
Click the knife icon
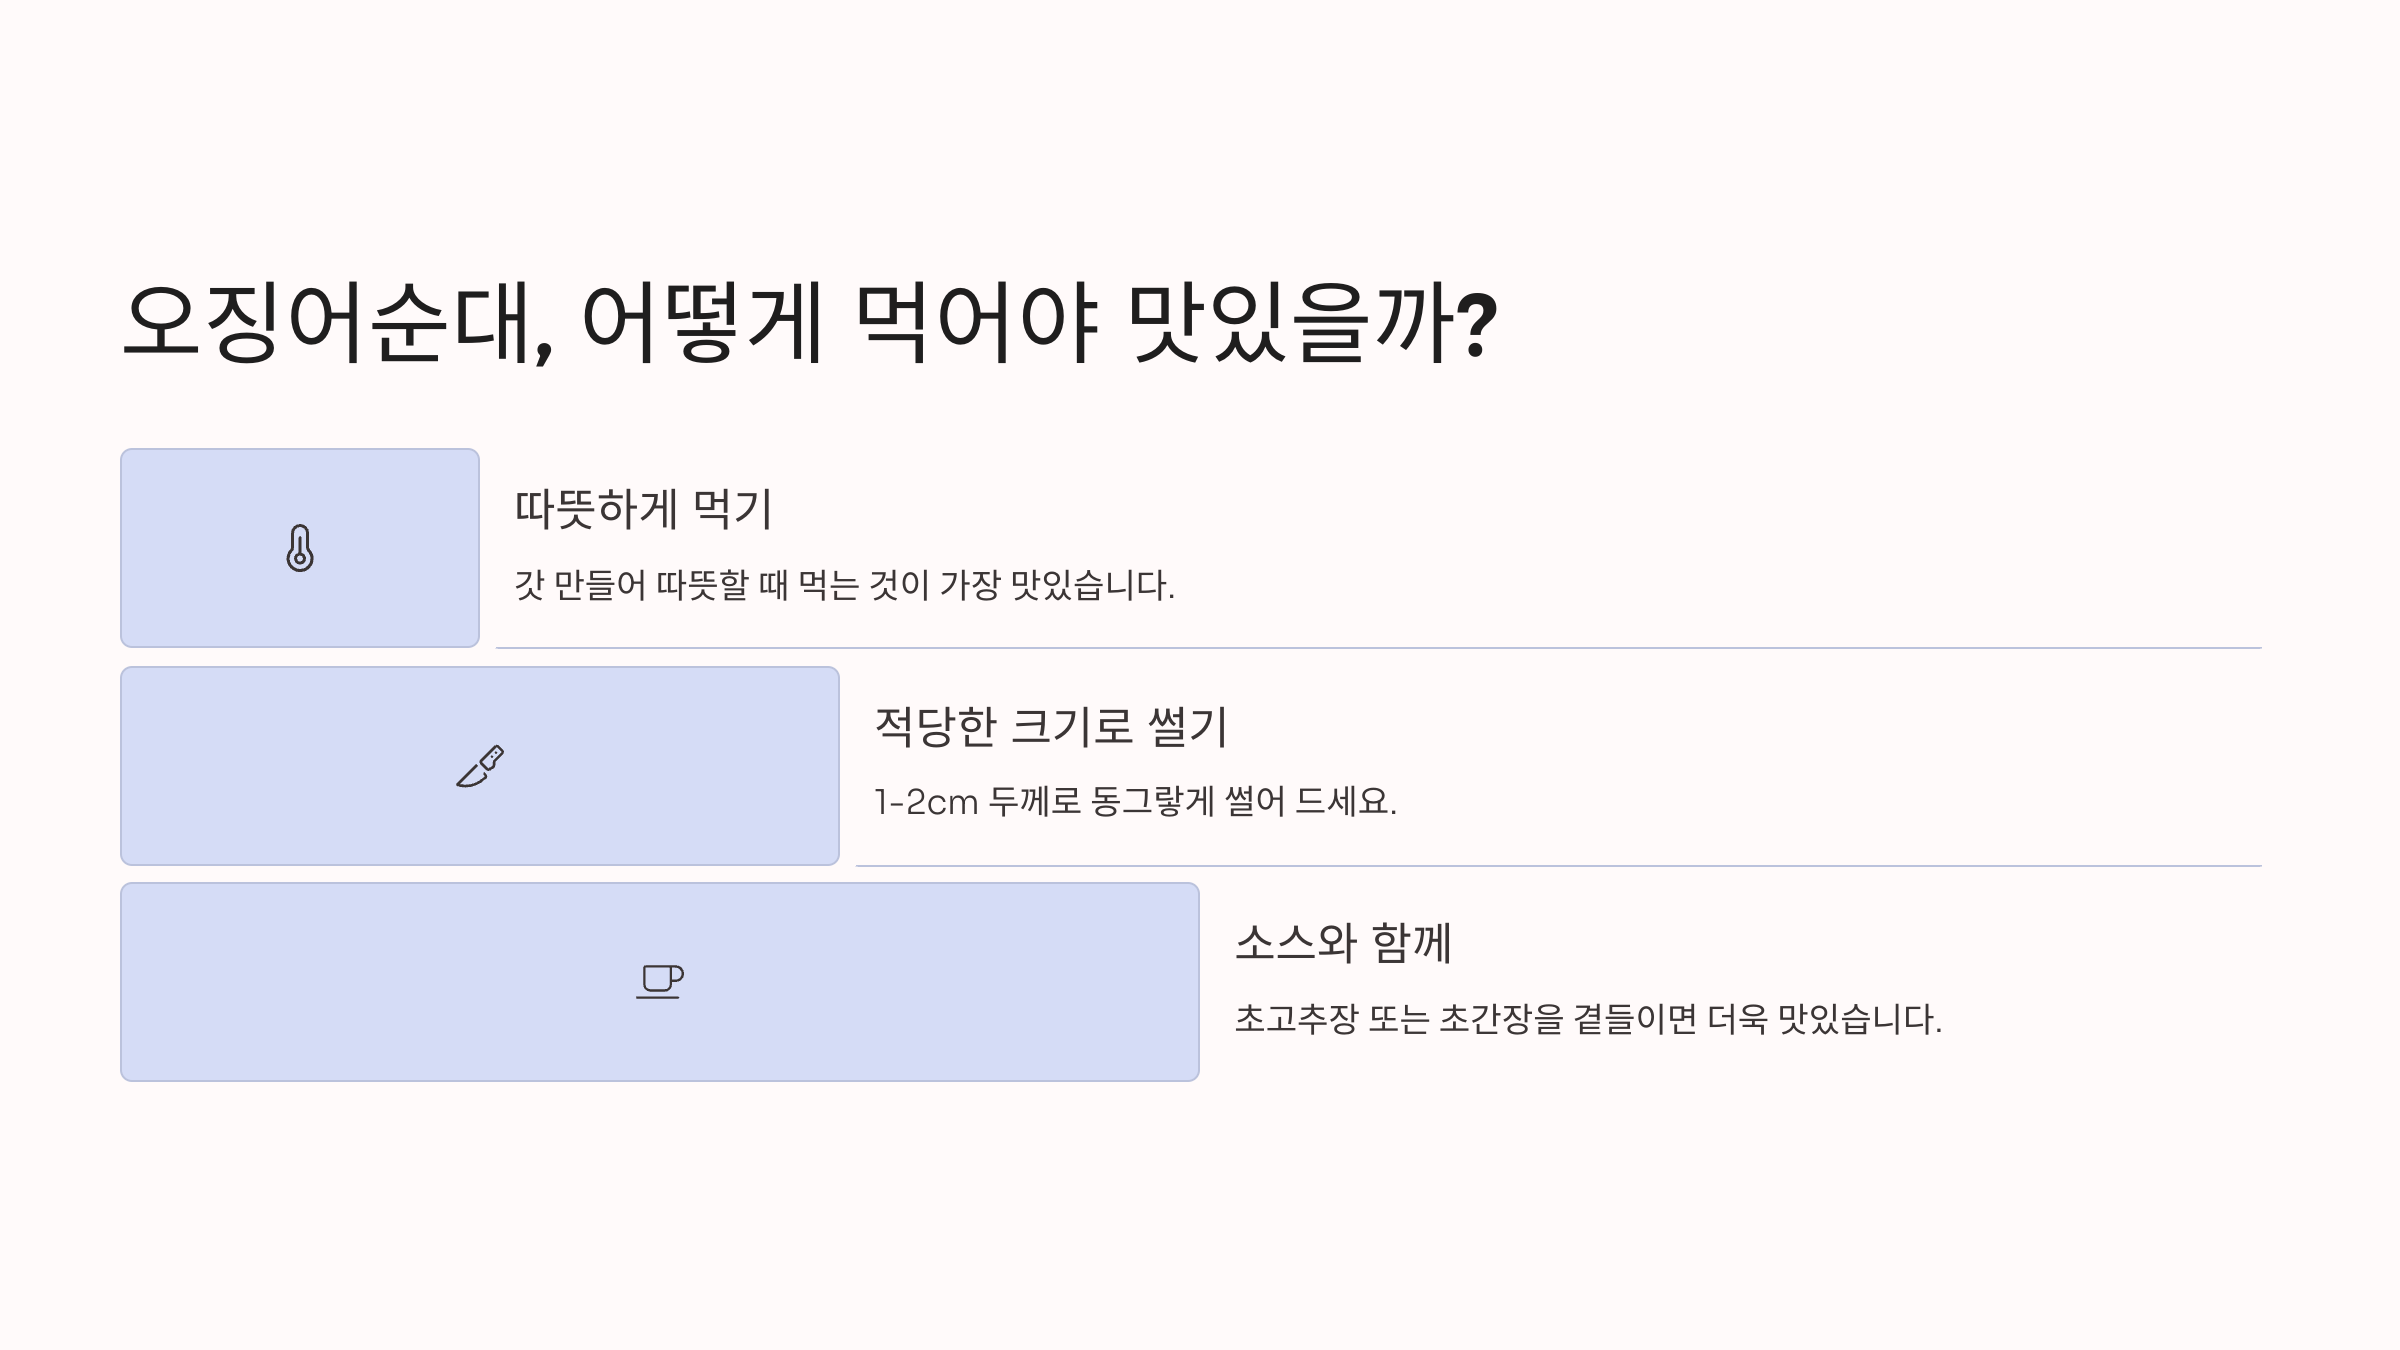click(x=480, y=766)
